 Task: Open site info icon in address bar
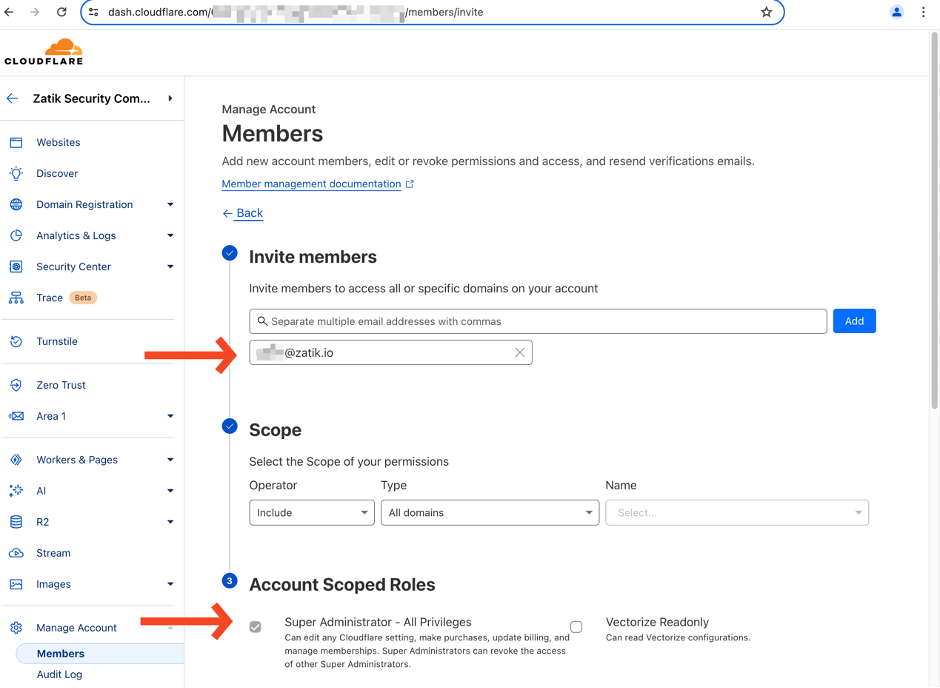(94, 12)
